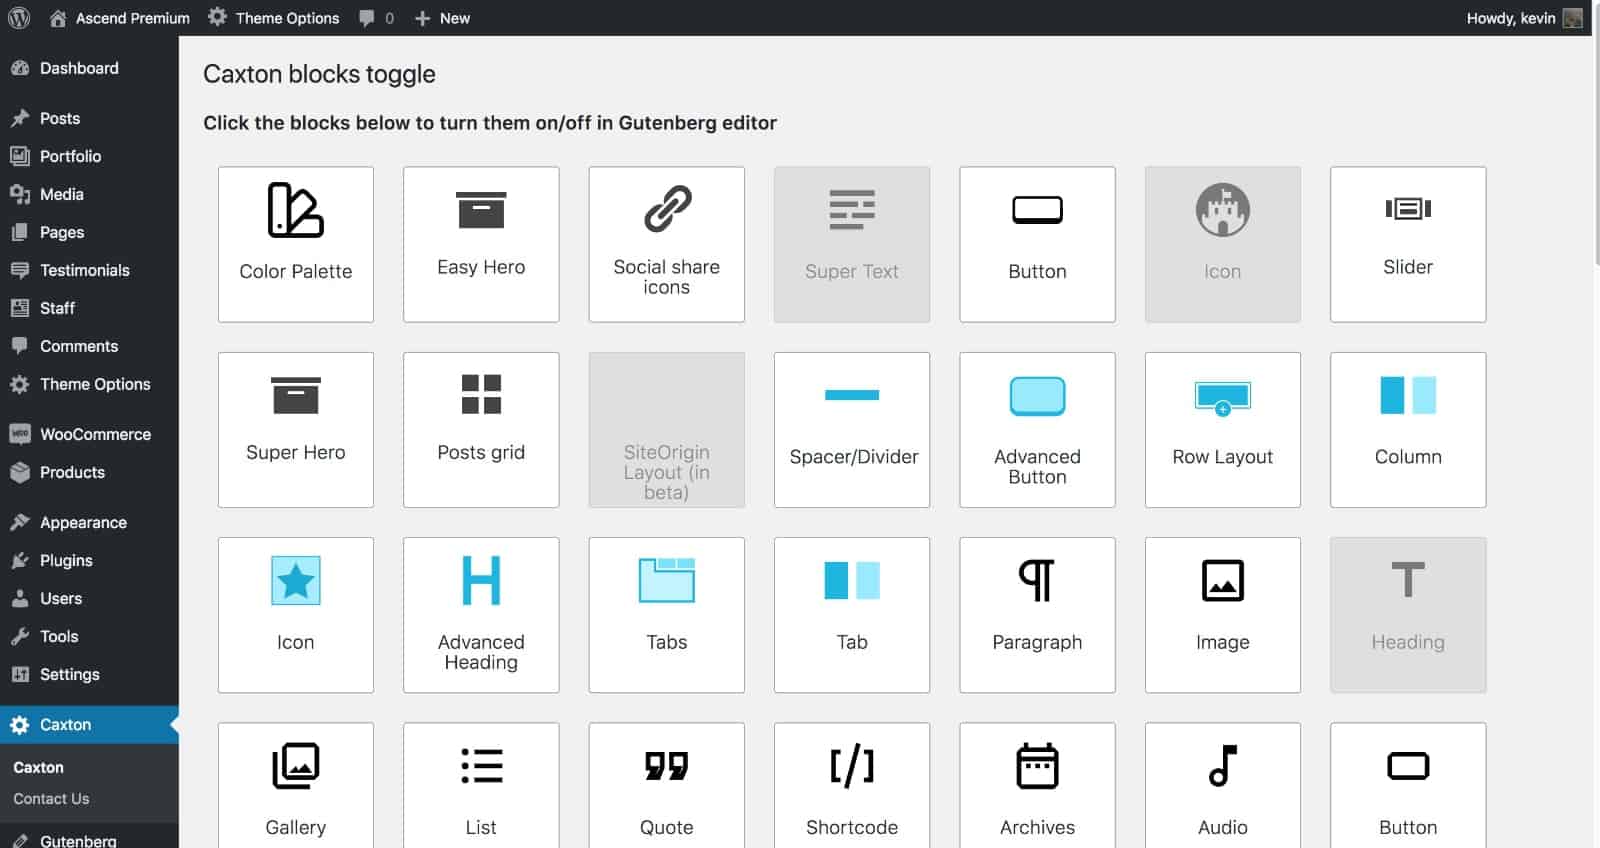Image resolution: width=1600 pixels, height=848 pixels.
Task: Open the Portfolio menu item
Action: click(x=89, y=156)
